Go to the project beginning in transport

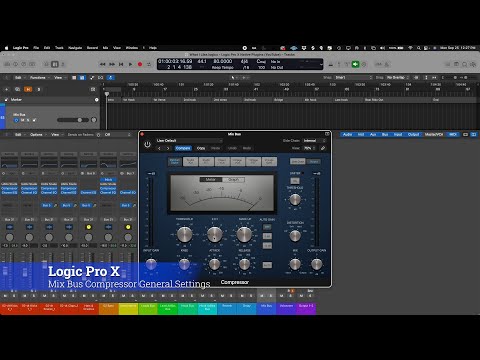tap(121, 64)
